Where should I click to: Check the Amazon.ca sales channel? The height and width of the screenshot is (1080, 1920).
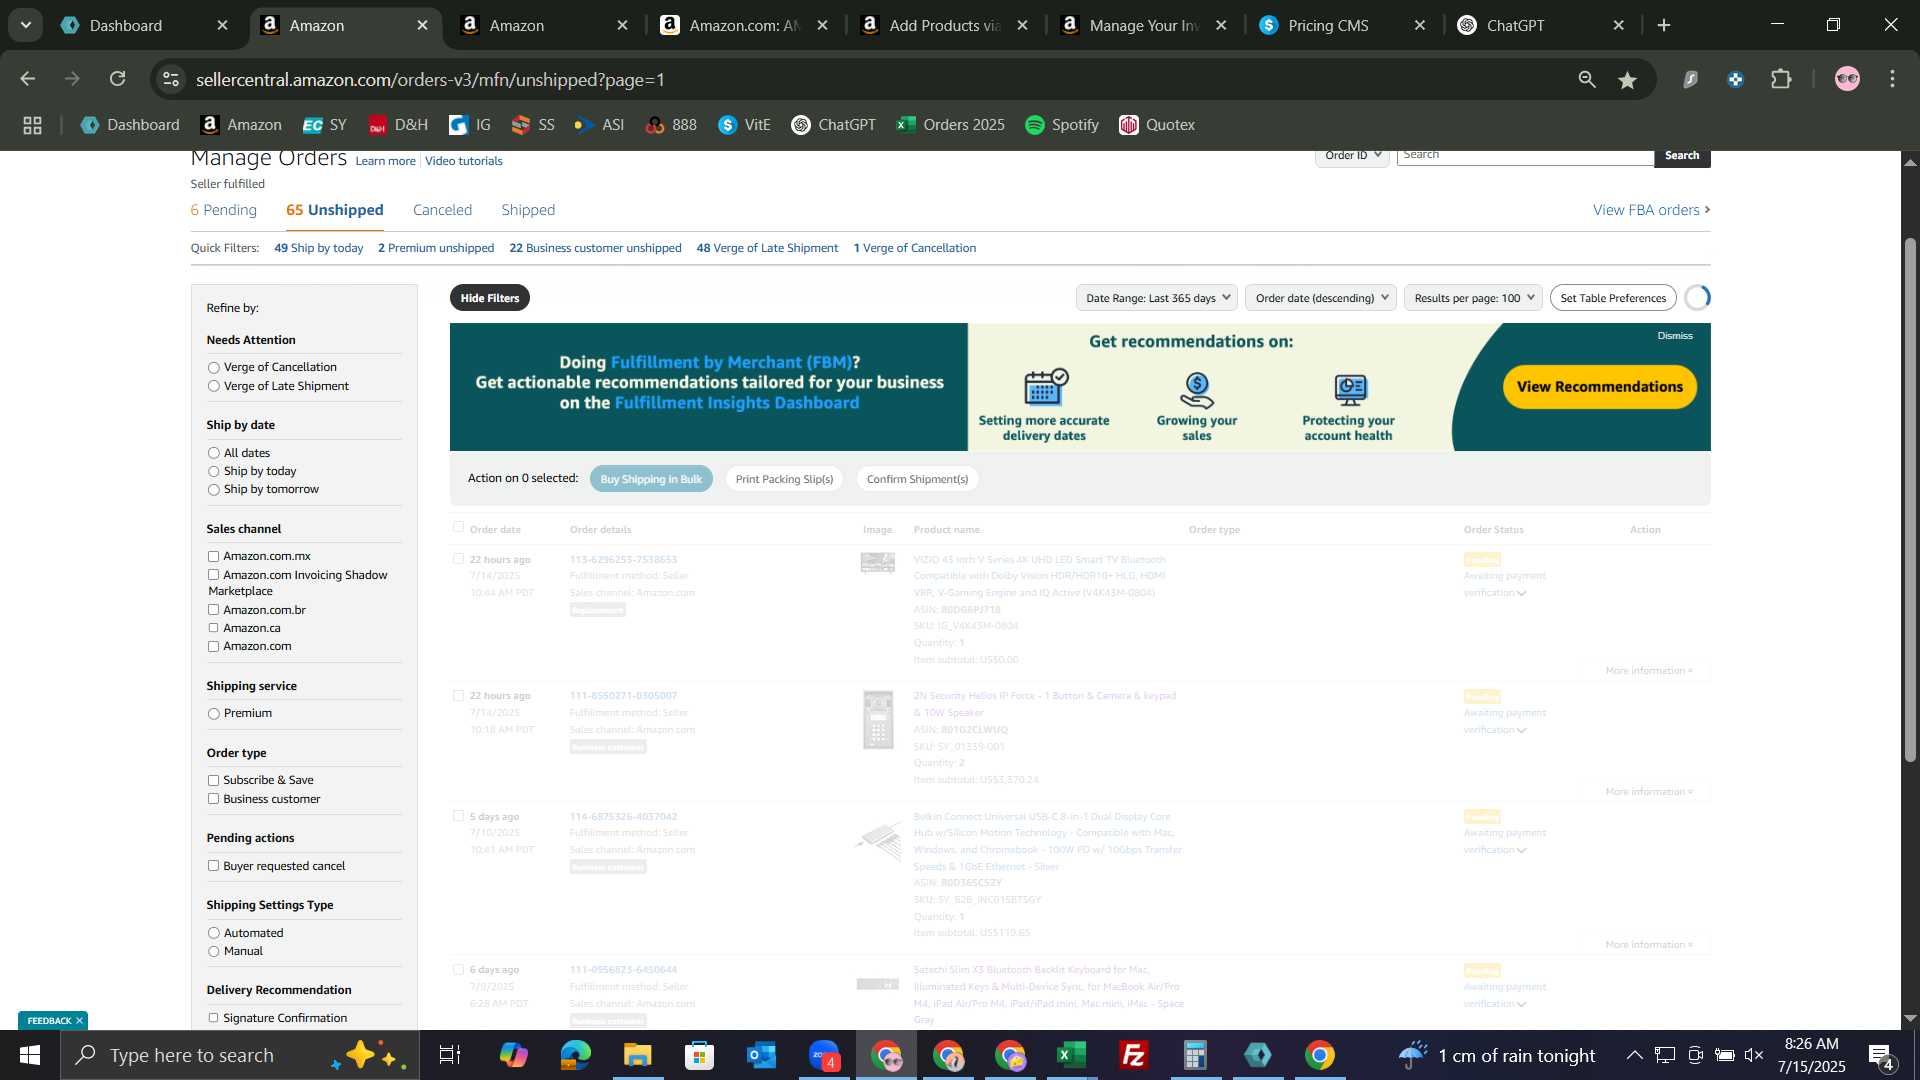point(213,628)
